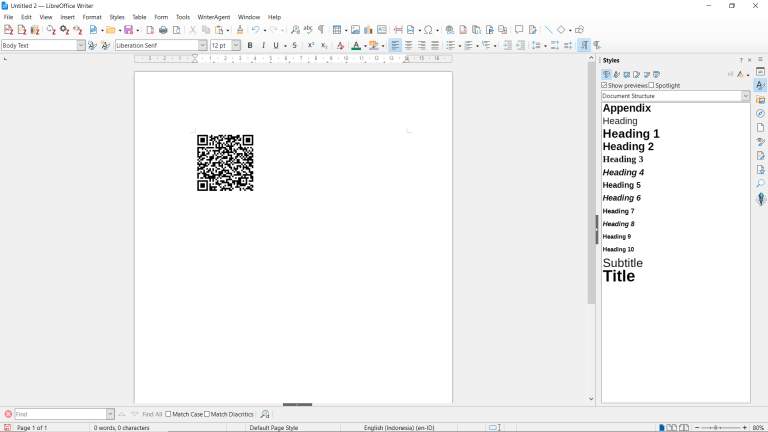Screen dimensions: 768x432
Task: Toggle Show previews checkbox
Action: 604,85
